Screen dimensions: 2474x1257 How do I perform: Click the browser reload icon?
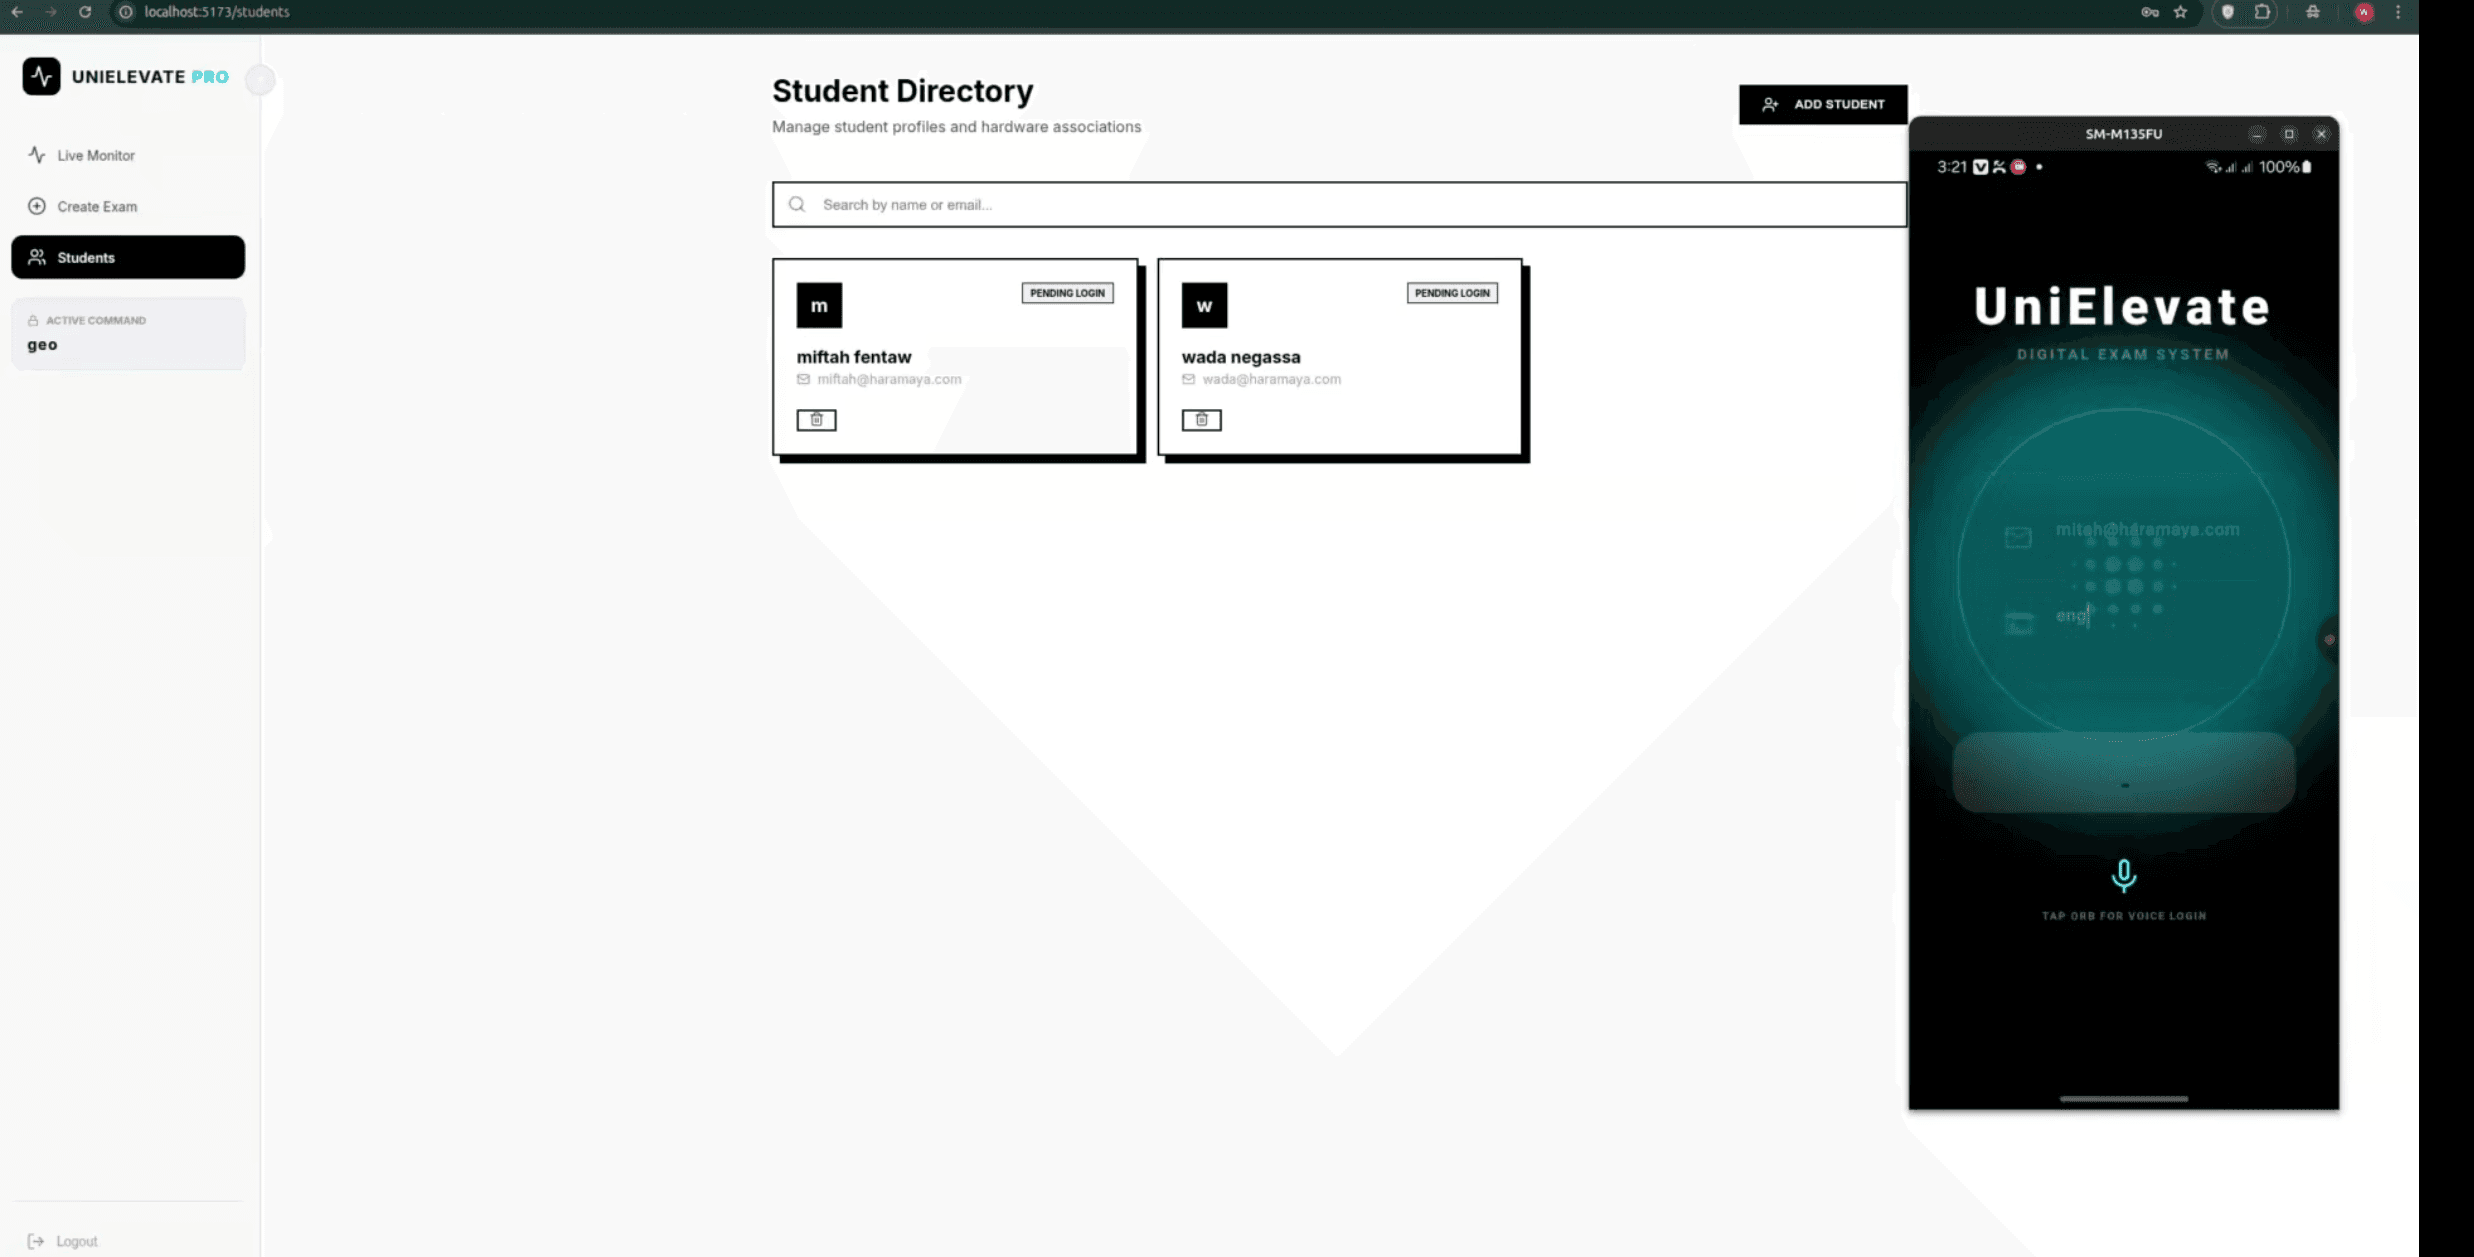pos(85,12)
